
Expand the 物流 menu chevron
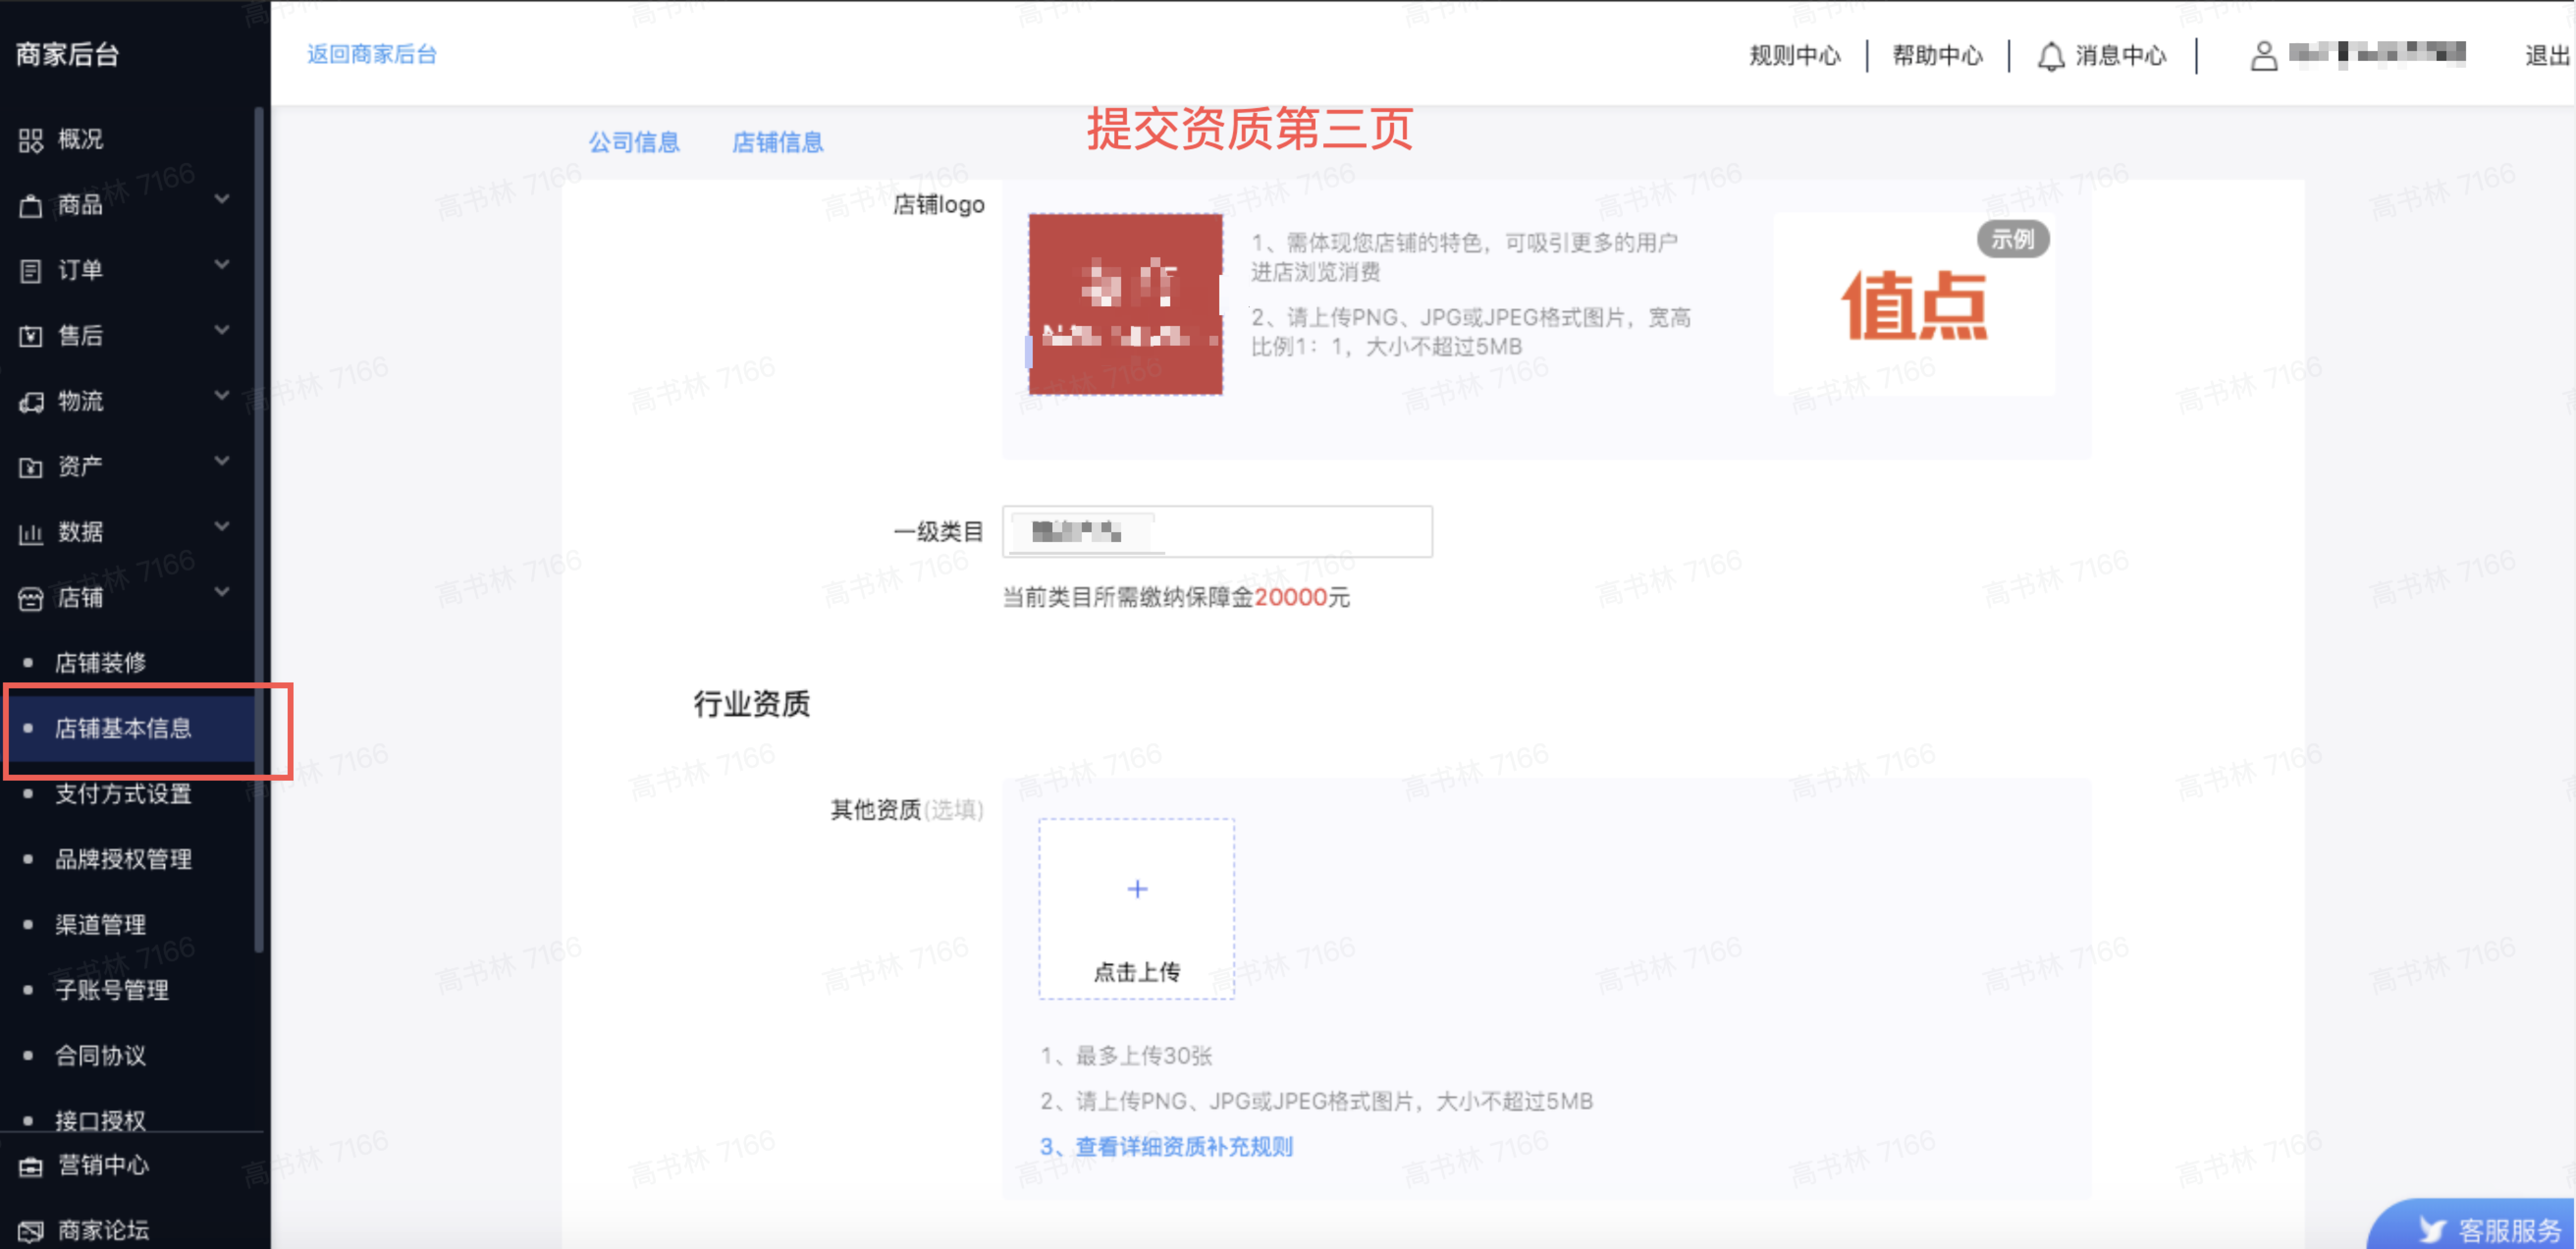222,395
